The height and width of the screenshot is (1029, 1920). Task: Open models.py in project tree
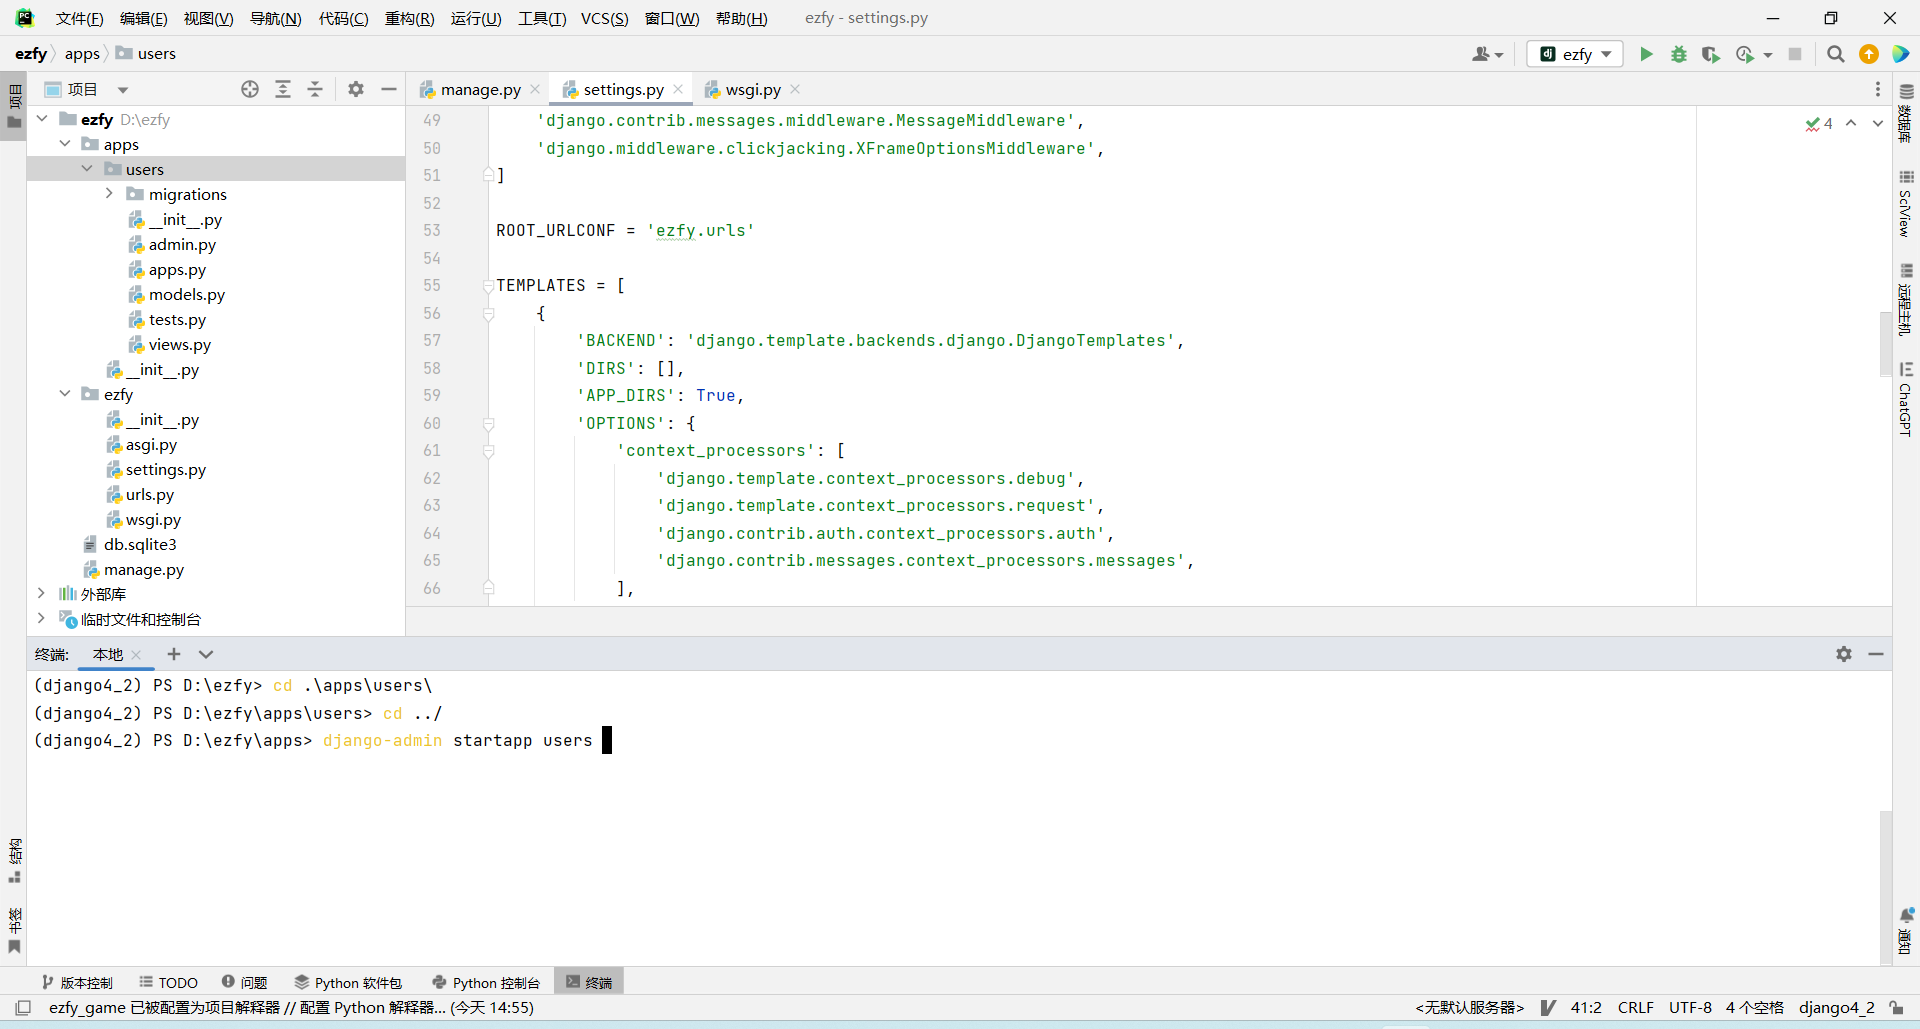coord(186,294)
